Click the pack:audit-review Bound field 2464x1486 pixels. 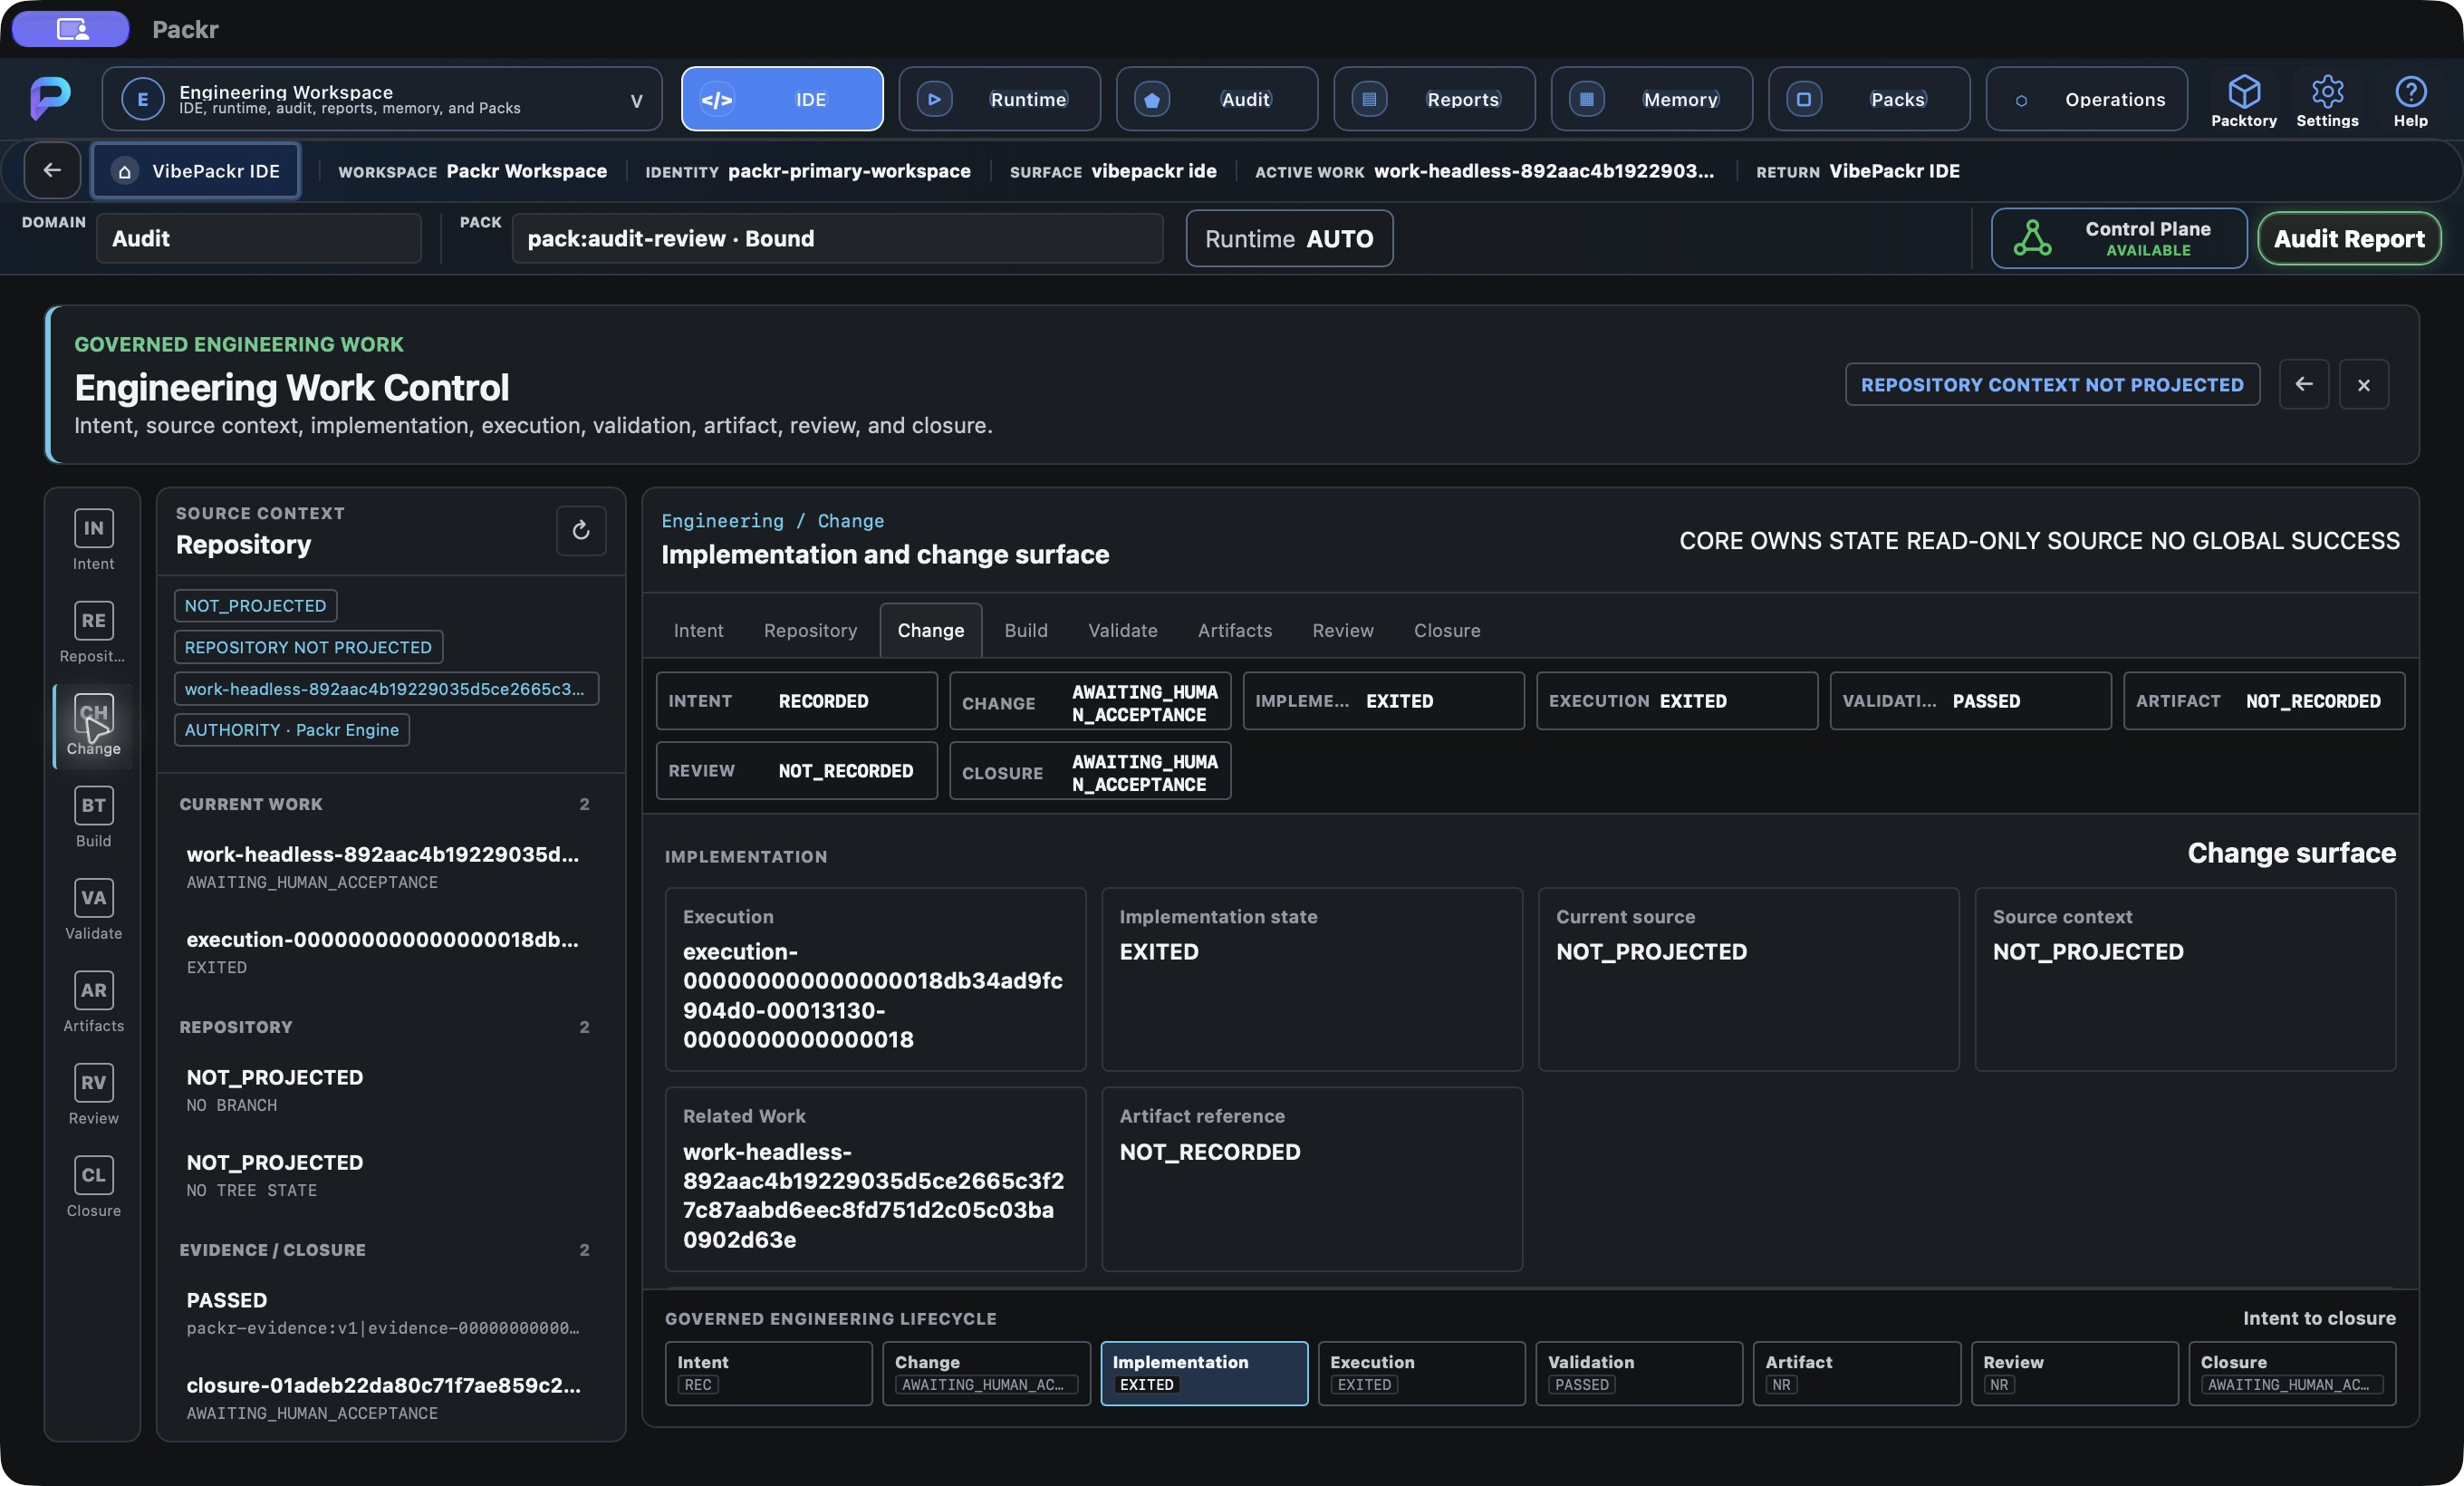pos(838,238)
